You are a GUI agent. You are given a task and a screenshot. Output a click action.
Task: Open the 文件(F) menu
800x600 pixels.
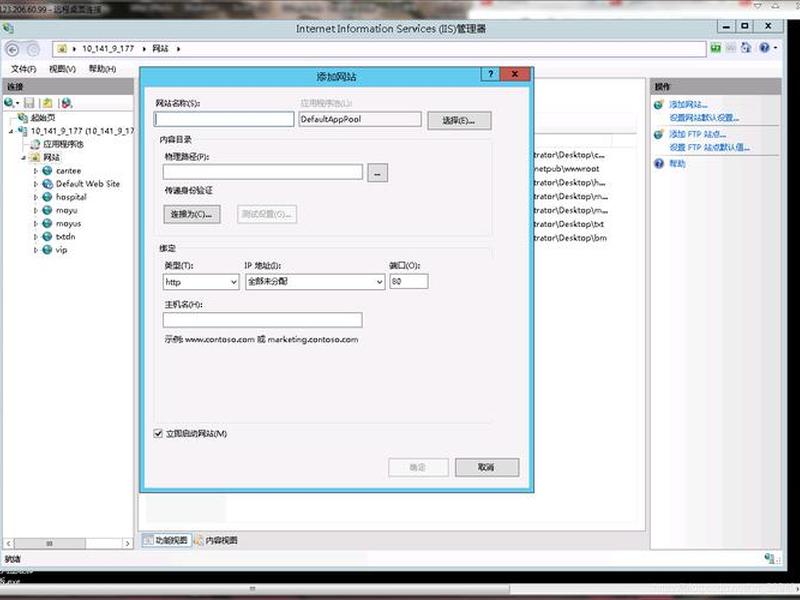click(x=23, y=69)
